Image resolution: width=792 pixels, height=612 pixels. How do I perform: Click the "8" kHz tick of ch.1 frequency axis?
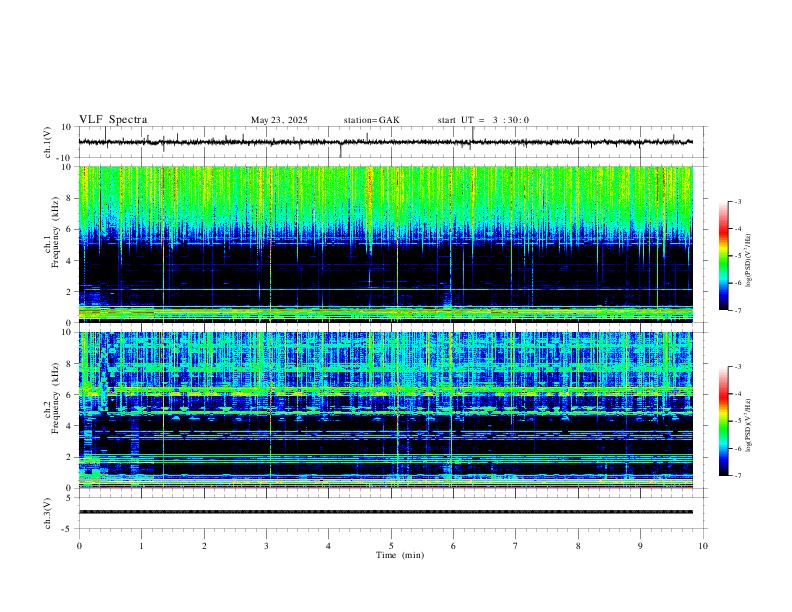(70, 198)
